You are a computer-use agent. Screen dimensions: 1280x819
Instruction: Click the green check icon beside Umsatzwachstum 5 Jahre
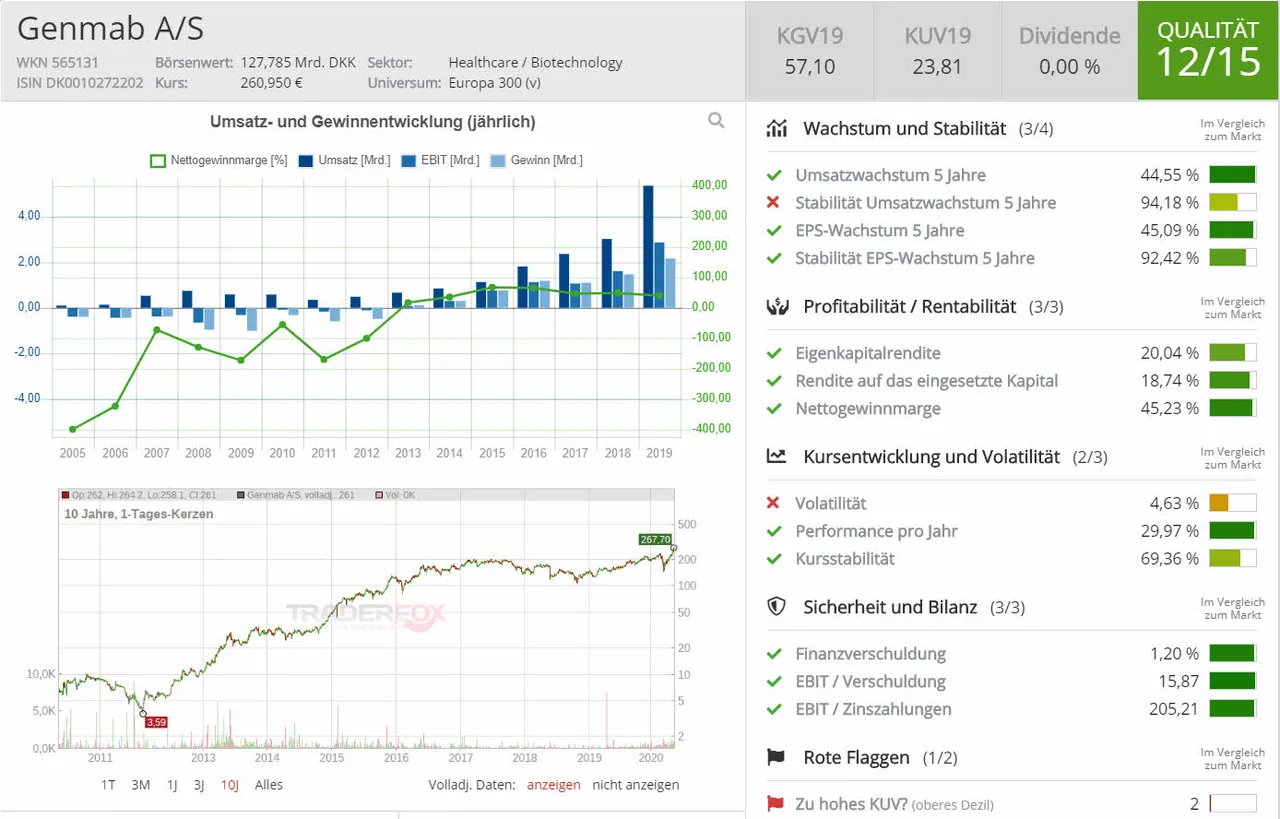[x=773, y=174]
